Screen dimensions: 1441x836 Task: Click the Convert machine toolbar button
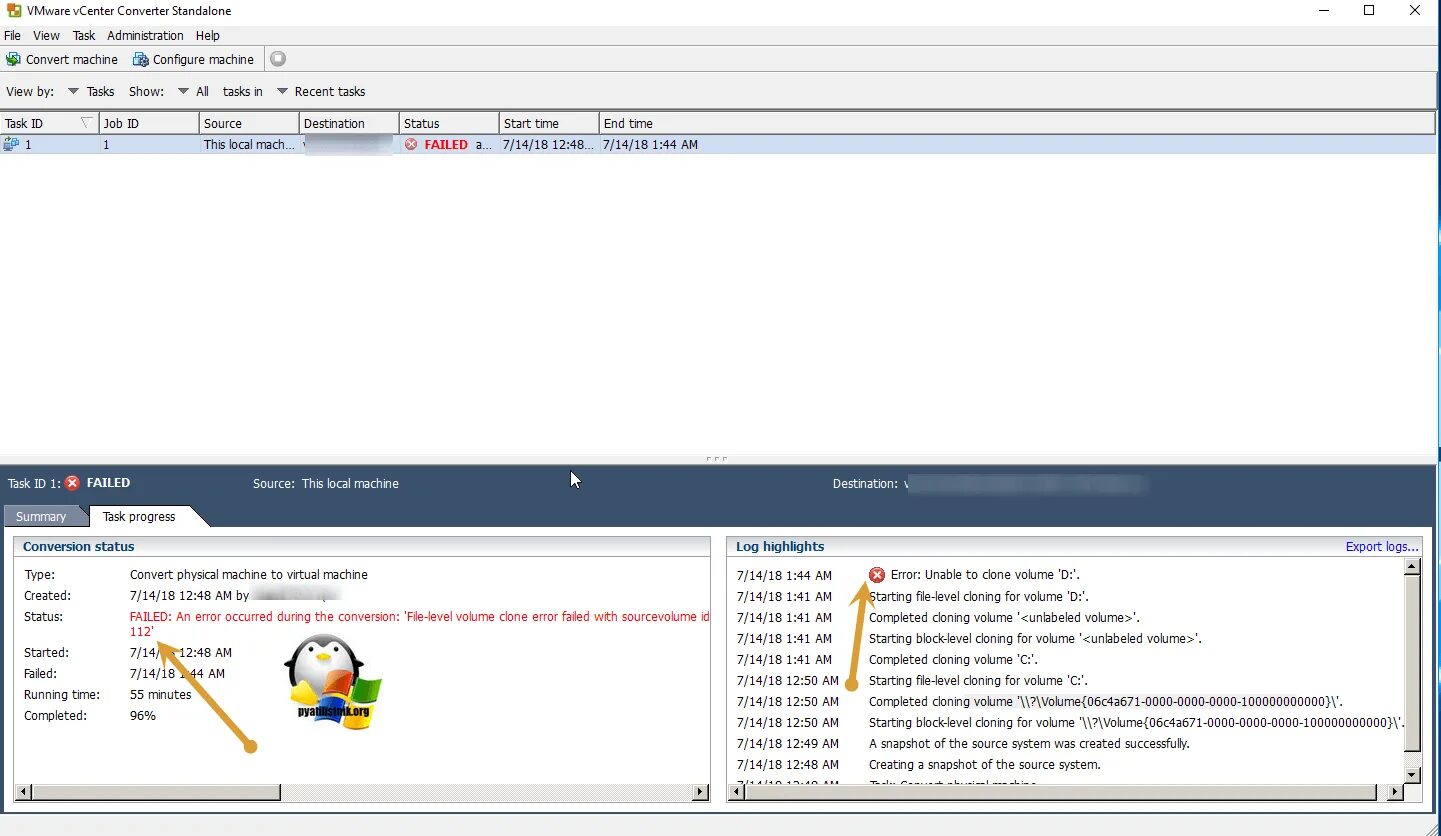tap(62, 59)
